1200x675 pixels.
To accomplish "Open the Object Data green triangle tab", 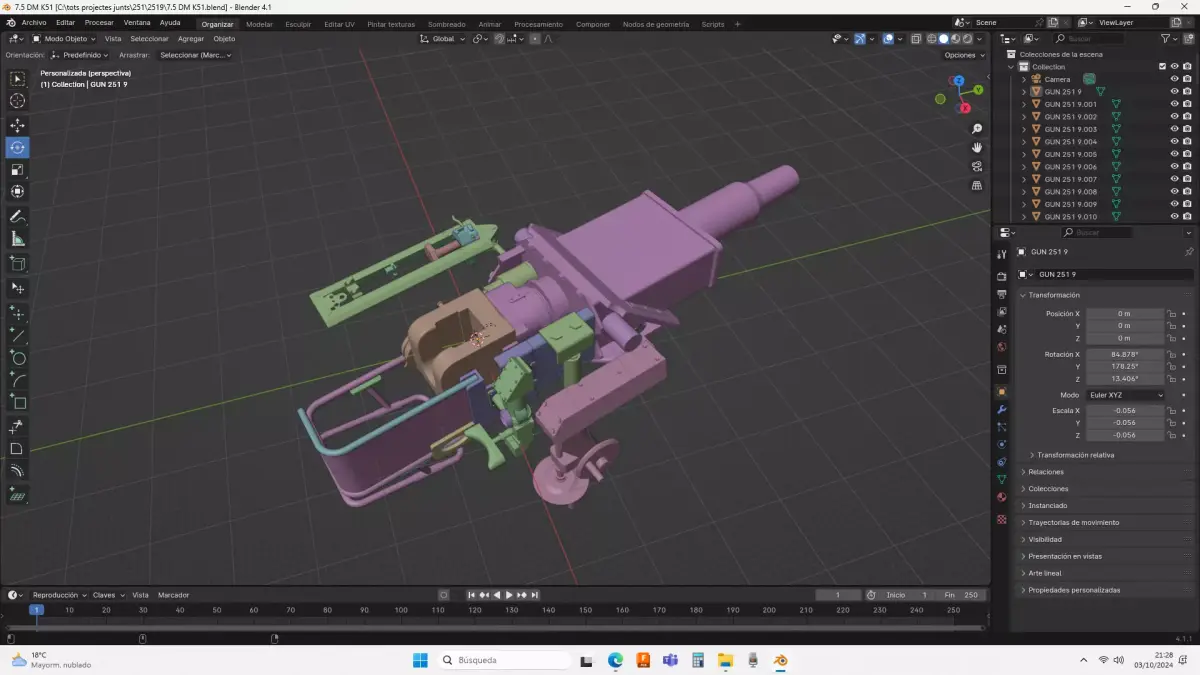I will pyautogui.click(x=1001, y=480).
